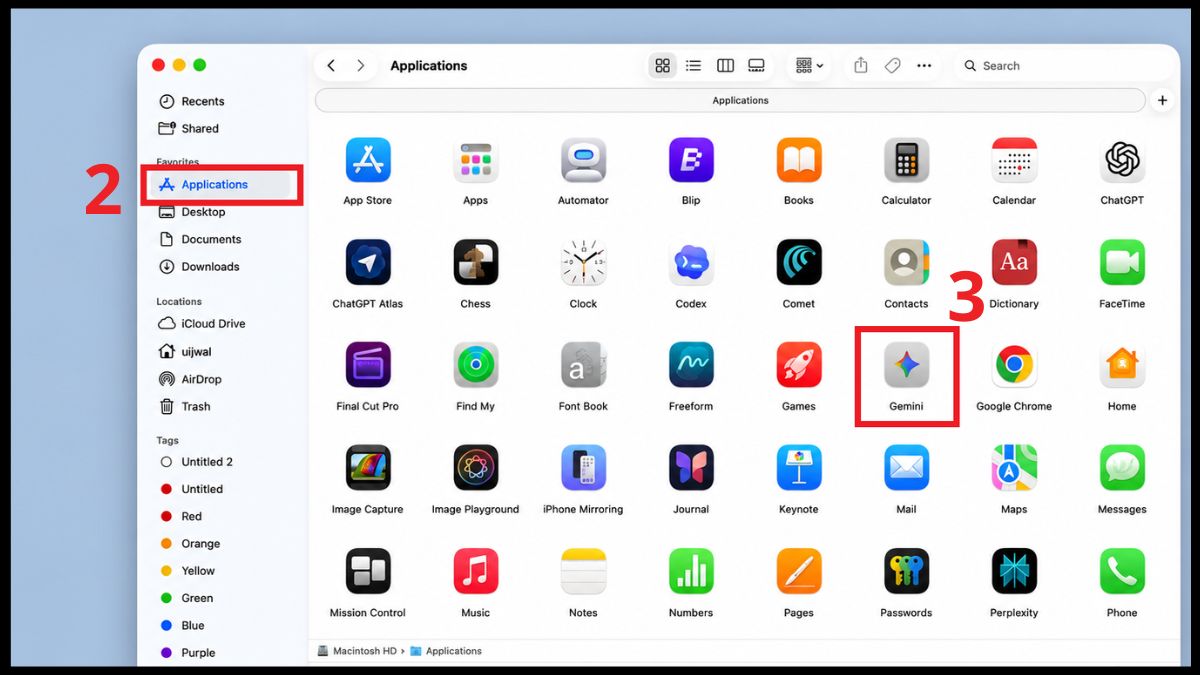Open Final Cut Pro
Viewport: 1200px width, 675px height.
click(x=367, y=366)
